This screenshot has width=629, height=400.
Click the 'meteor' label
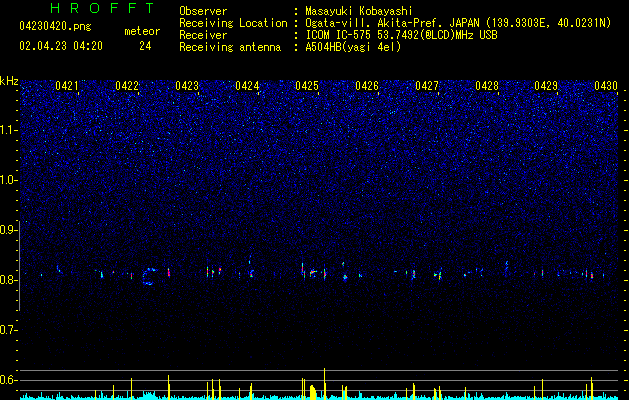pos(142,31)
